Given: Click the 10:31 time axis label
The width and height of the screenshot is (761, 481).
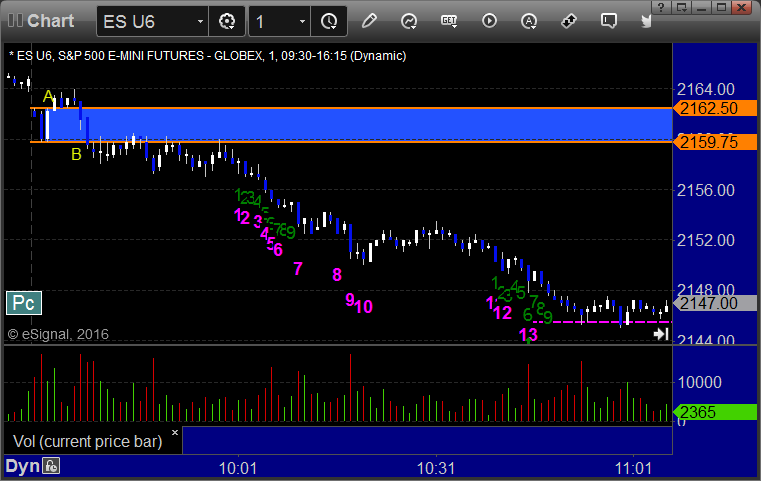Looking at the screenshot, I should [x=436, y=468].
